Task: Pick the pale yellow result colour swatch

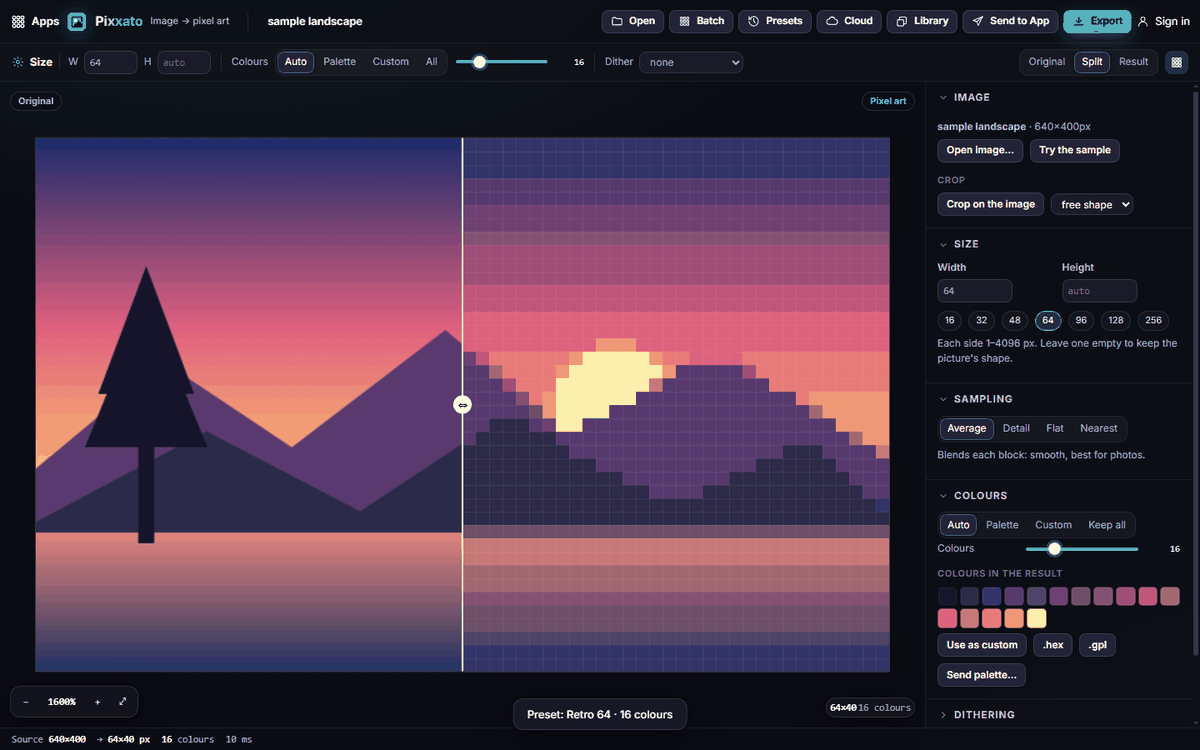Action: click(x=1037, y=619)
